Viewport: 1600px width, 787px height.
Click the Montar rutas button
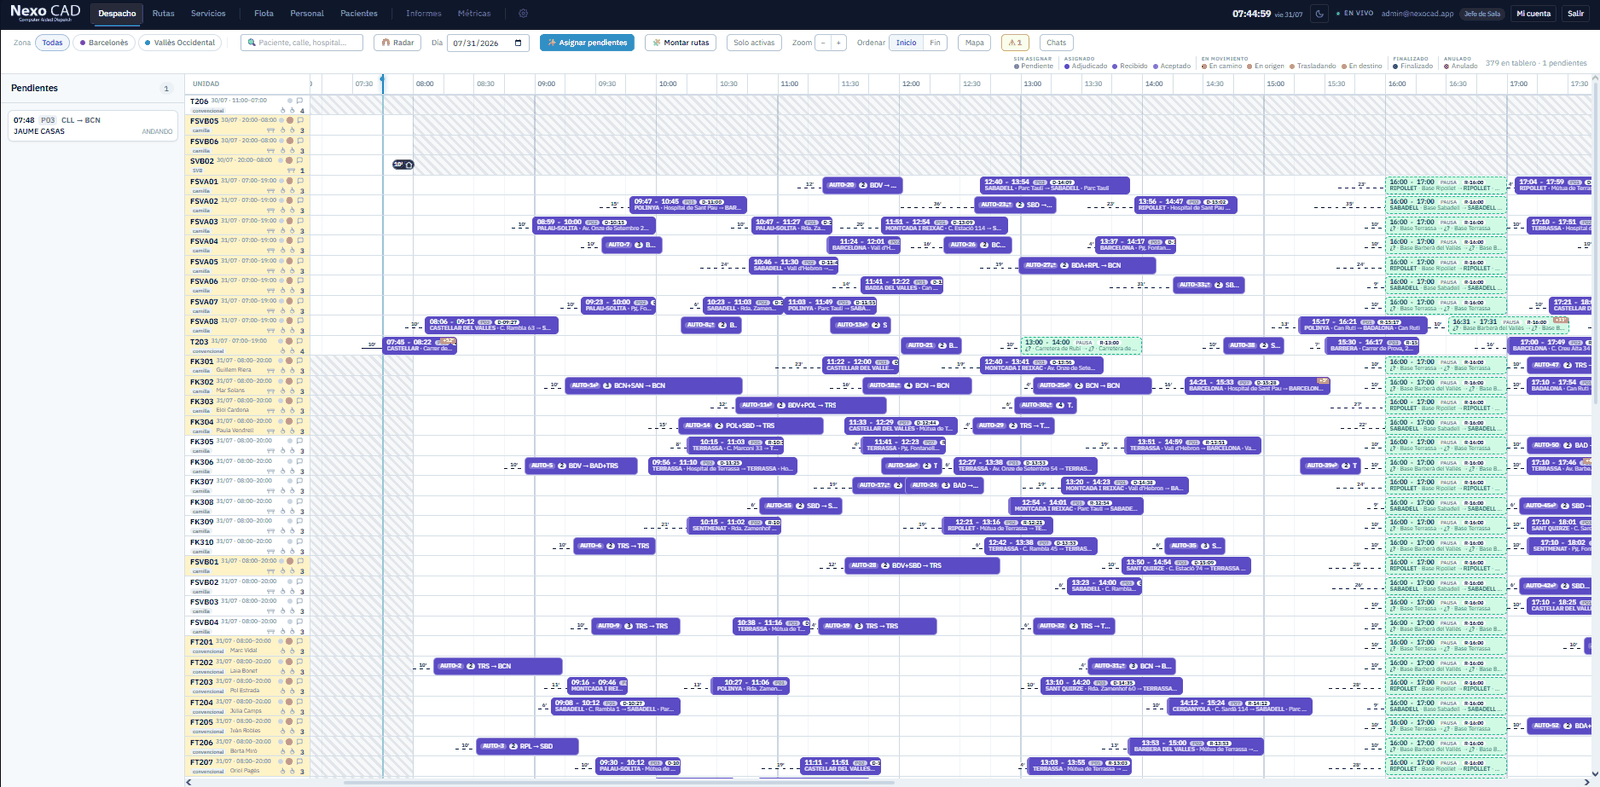click(x=680, y=43)
